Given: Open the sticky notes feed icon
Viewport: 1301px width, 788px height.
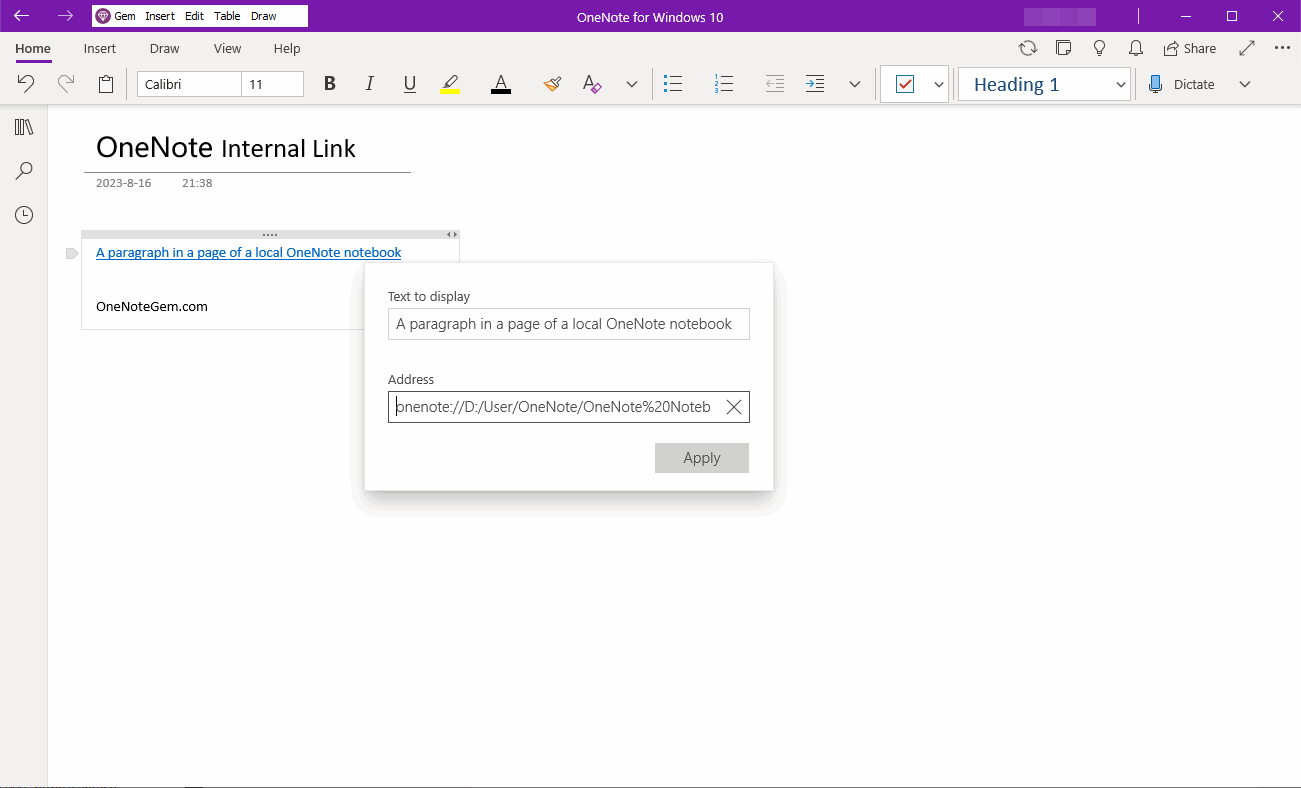Looking at the screenshot, I should pos(1064,48).
